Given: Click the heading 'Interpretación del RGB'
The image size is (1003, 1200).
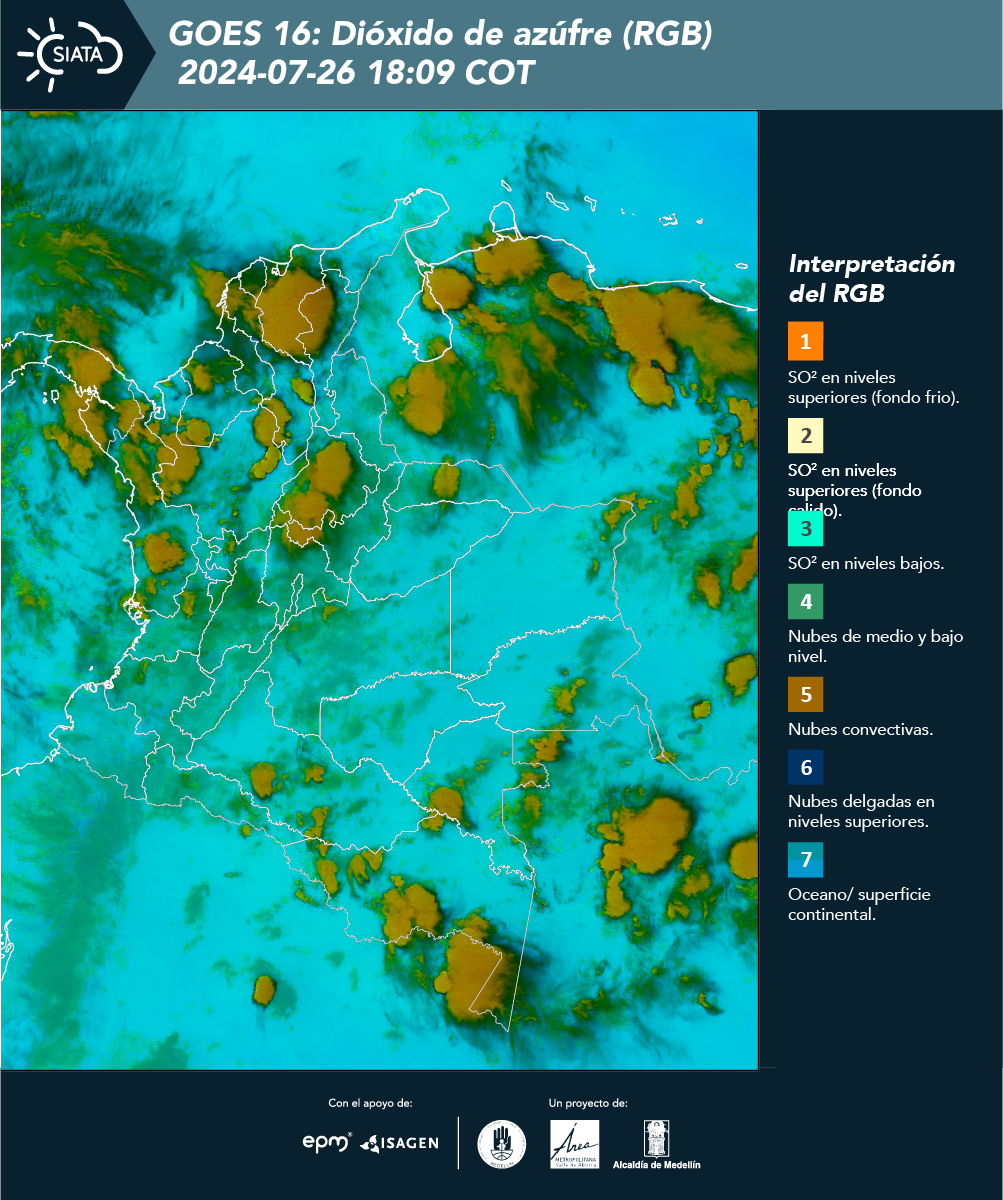Looking at the screenshot, I should coord(872,279).
